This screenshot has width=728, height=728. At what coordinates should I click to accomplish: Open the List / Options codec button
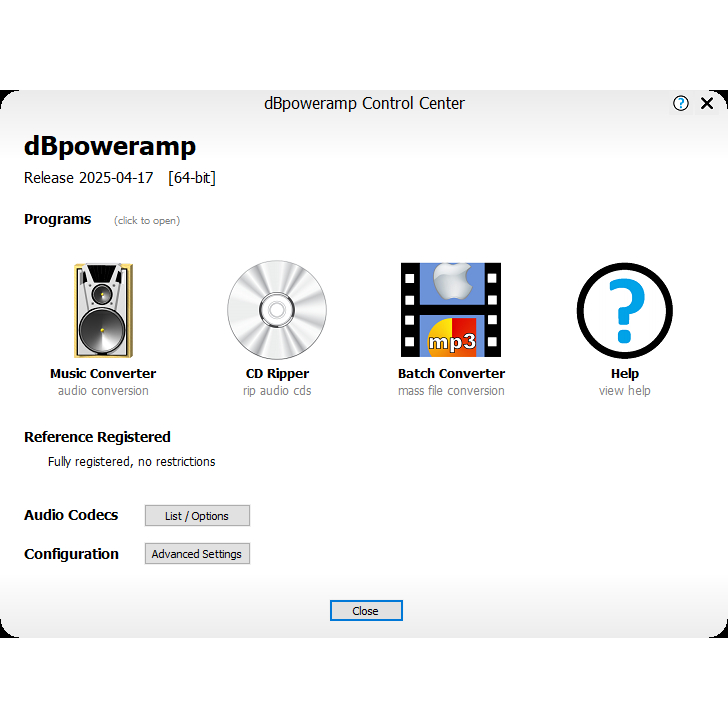click(197, 515)
